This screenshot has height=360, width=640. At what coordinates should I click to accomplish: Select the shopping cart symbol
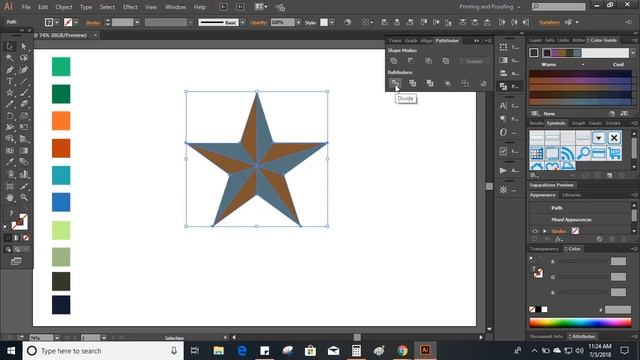[x=614, y=153]
